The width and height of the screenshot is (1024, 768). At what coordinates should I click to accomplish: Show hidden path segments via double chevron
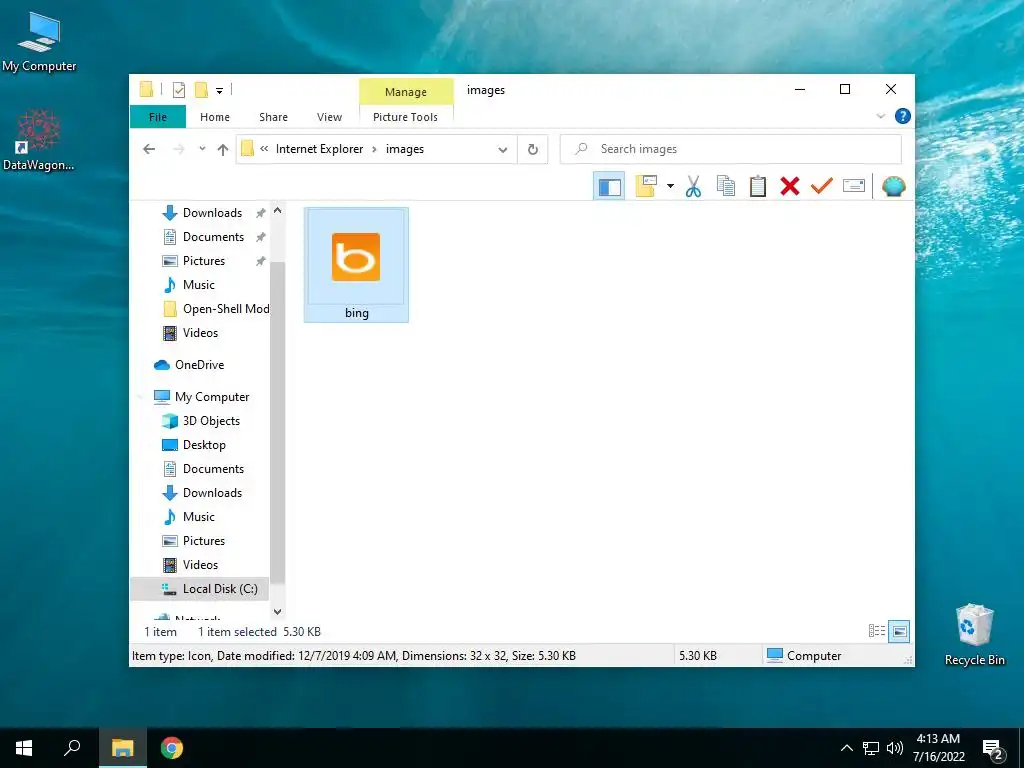point(264,149)
